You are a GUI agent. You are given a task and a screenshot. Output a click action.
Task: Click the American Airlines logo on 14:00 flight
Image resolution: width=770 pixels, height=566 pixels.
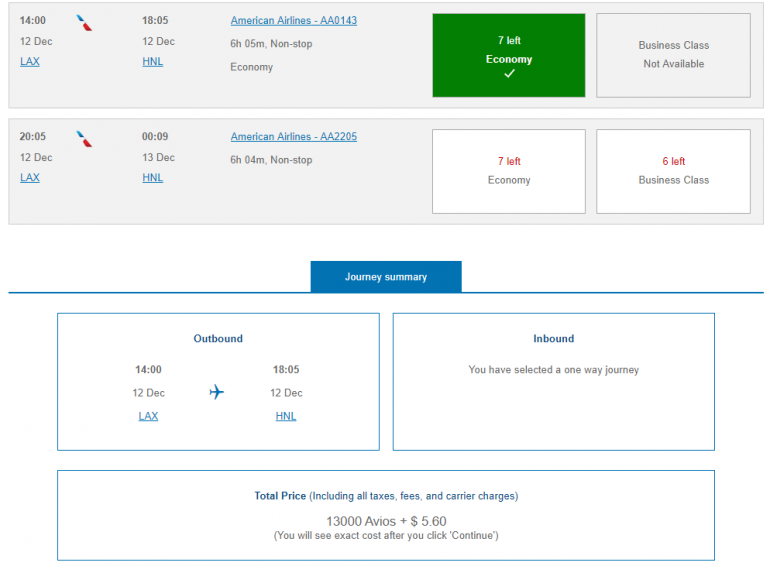[85, 22]
